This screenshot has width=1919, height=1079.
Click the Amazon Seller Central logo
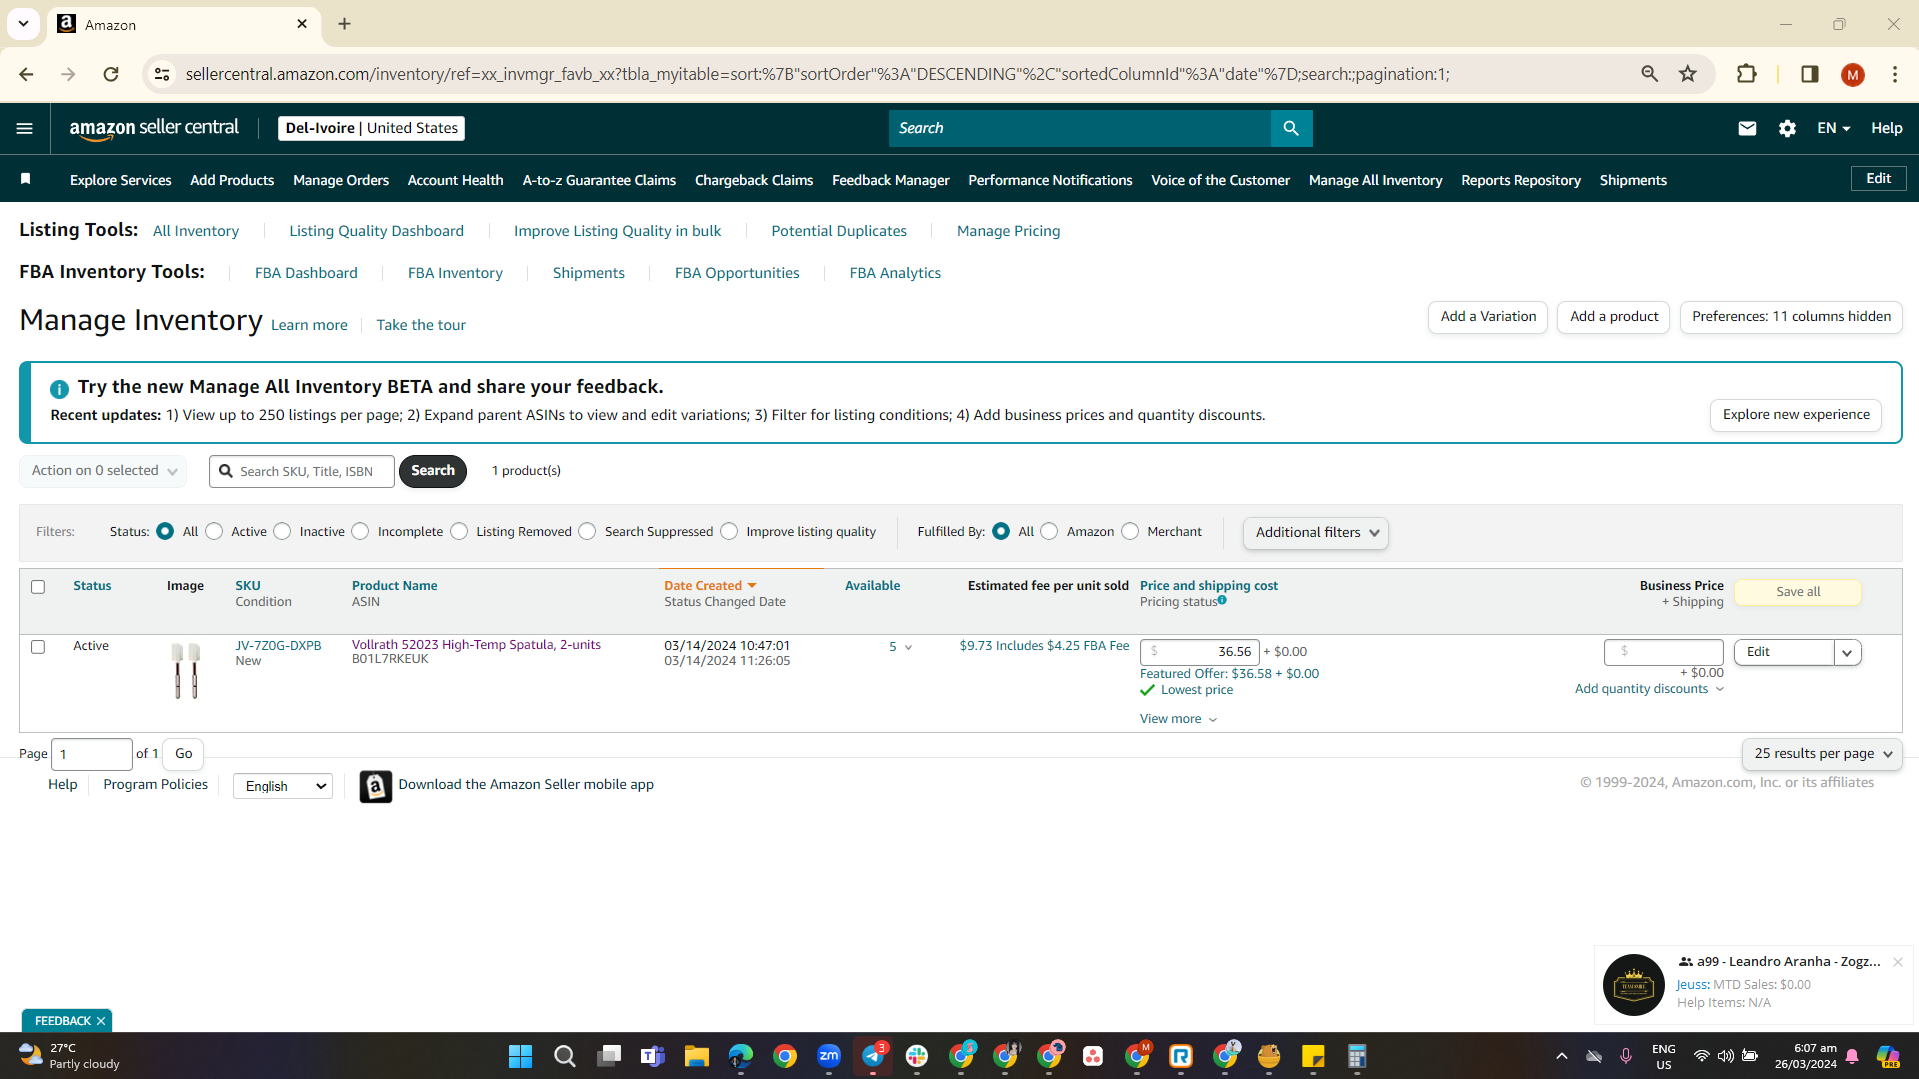point(154,128)
